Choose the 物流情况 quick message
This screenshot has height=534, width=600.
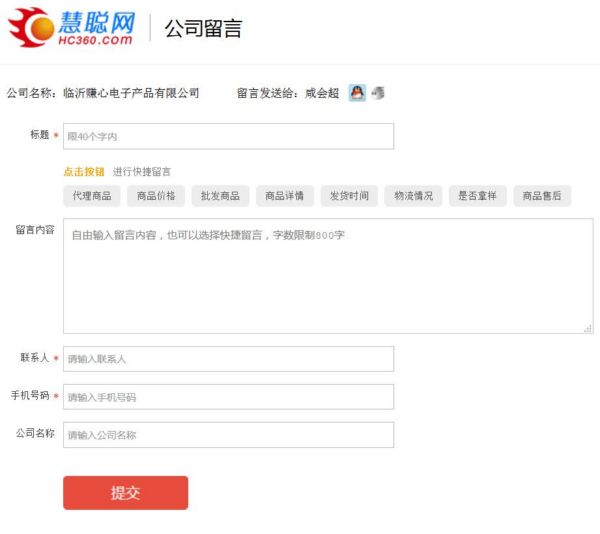[x=413, y=196]
